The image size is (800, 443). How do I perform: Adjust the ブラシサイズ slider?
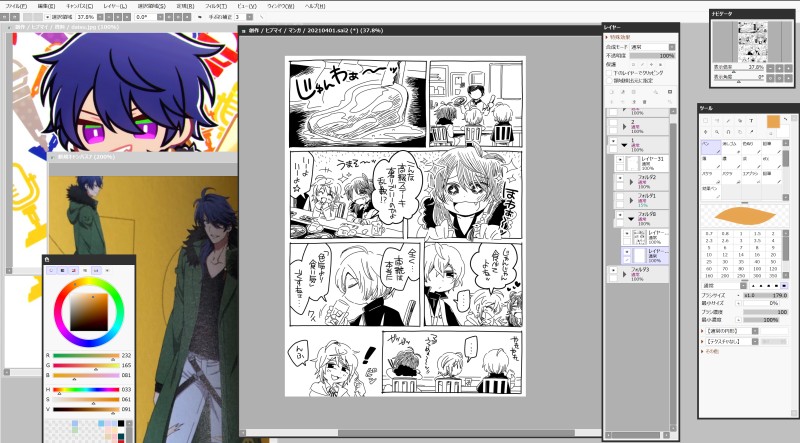point(766,296)
